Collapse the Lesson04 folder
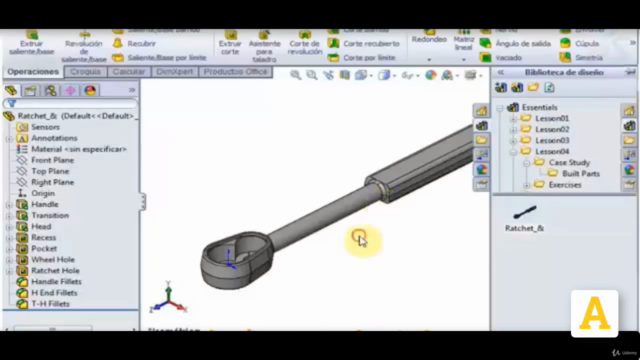Screen dimensions: 640x360 (513, 152)
